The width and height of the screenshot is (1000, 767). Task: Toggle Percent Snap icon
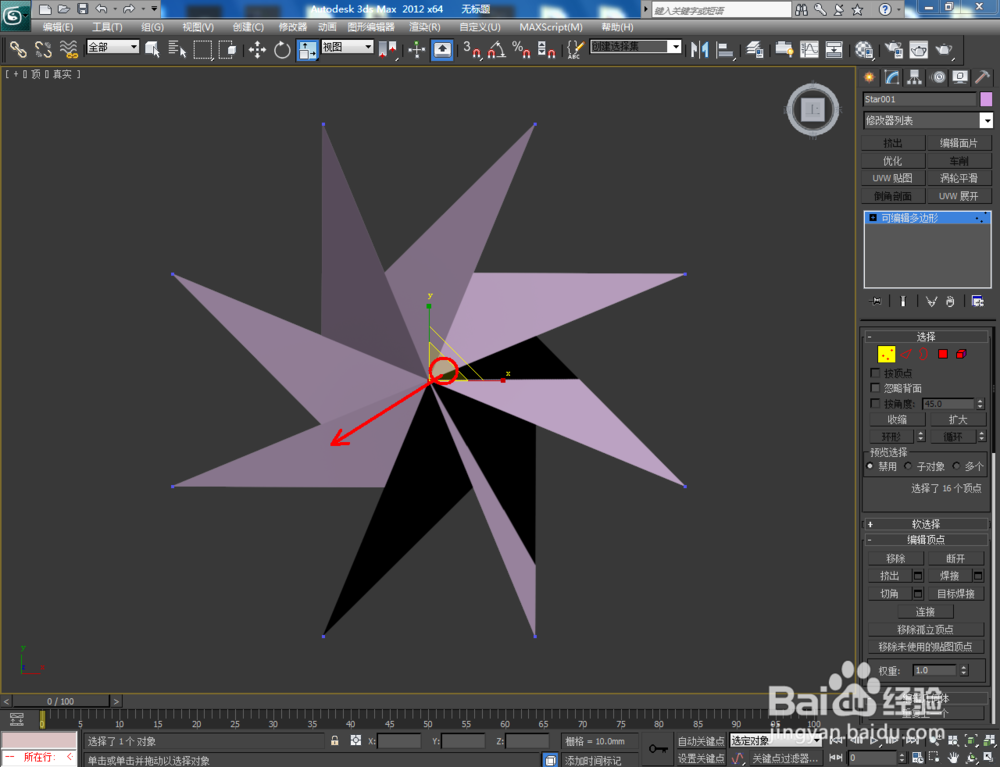point(521,49)
